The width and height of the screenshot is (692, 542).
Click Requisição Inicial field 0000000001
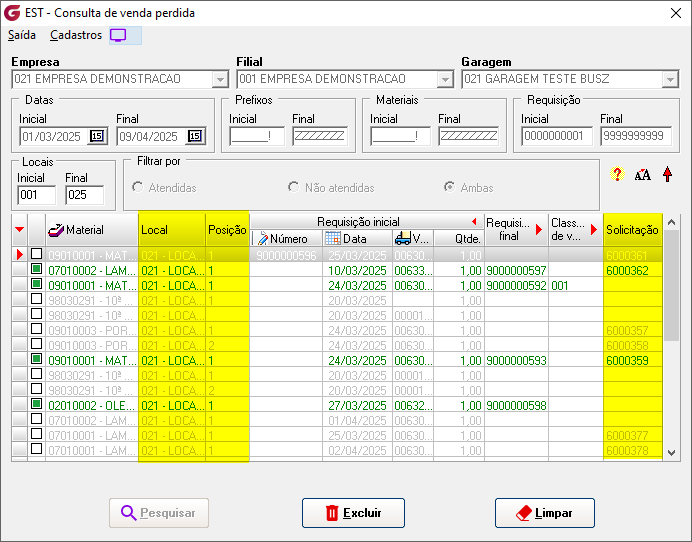557,136
